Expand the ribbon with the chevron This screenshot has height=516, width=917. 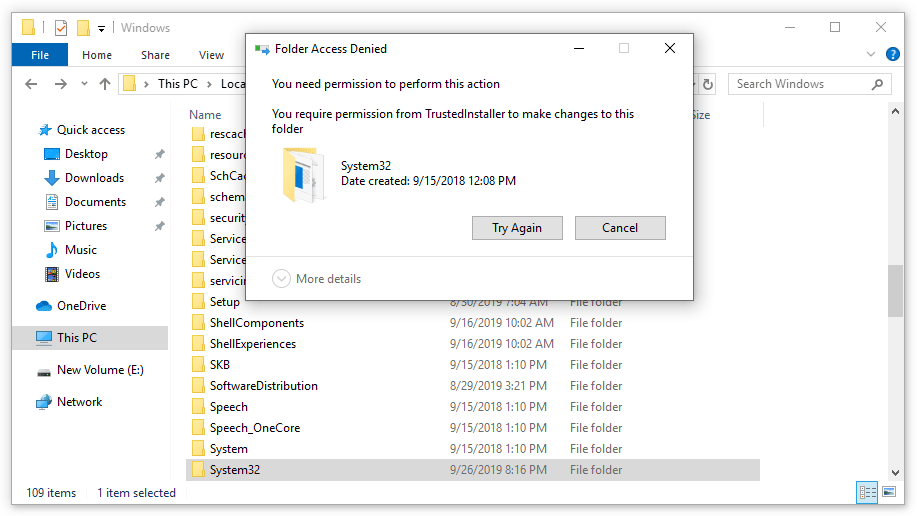click(x=870, y=55)
